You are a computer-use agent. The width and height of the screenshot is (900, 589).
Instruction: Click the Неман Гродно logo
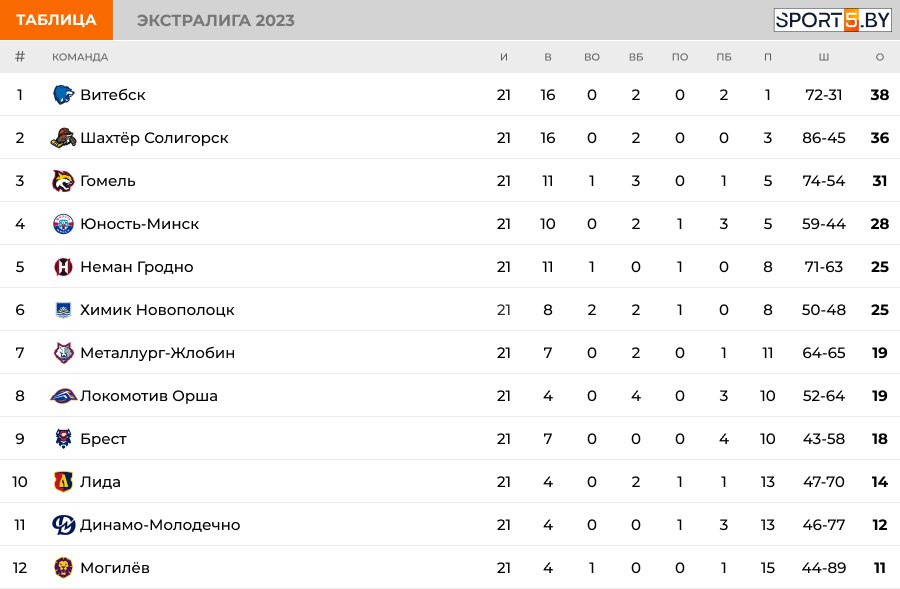(x=63, y=267)
